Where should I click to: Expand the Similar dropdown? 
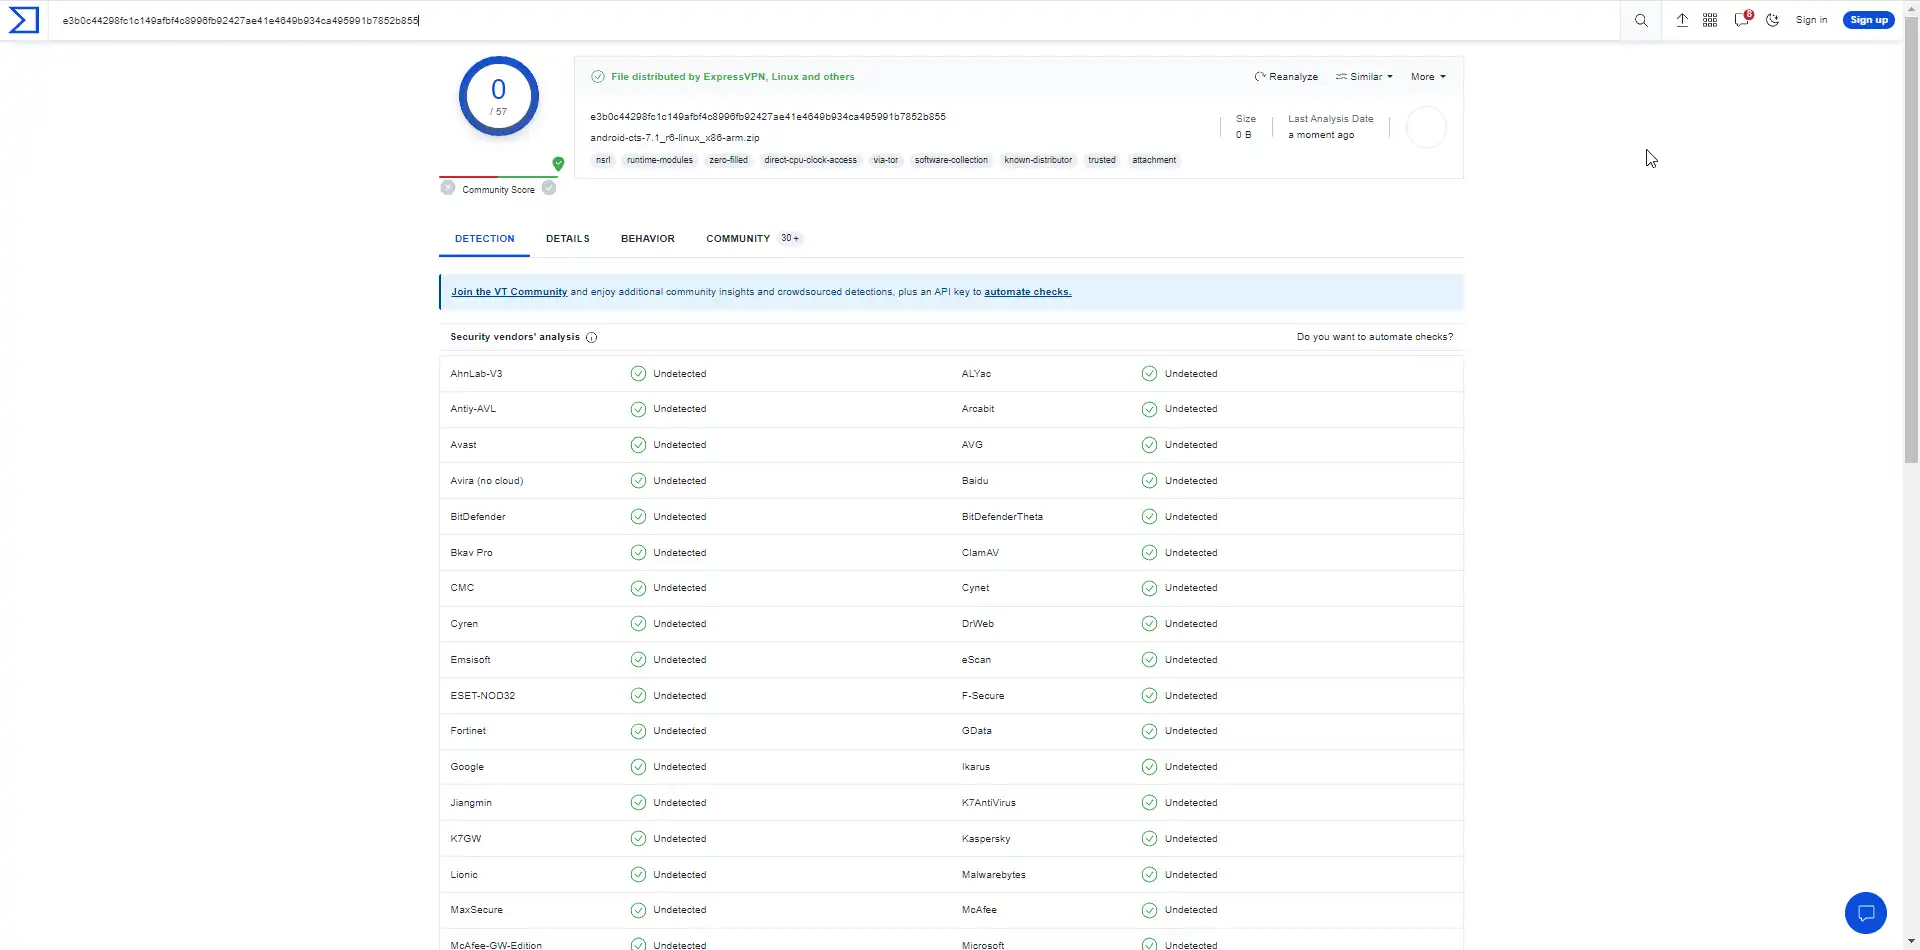tap(1364, 77)
